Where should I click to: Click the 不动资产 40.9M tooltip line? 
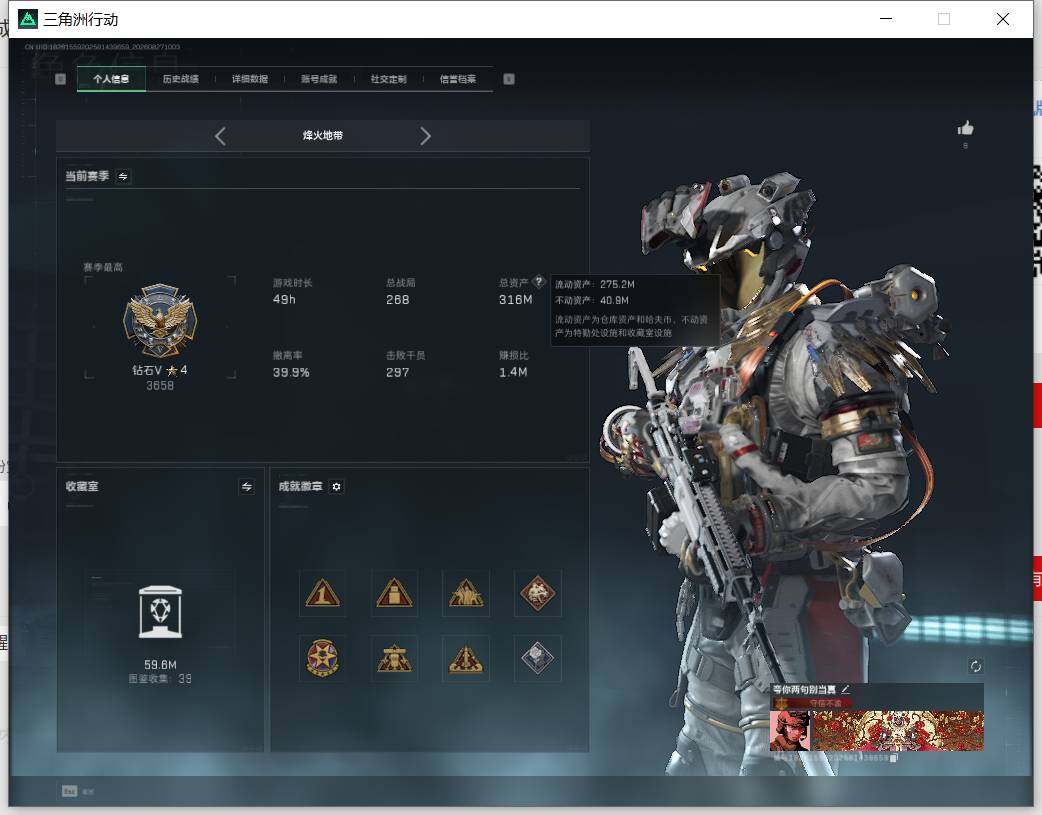click(591, 300)
